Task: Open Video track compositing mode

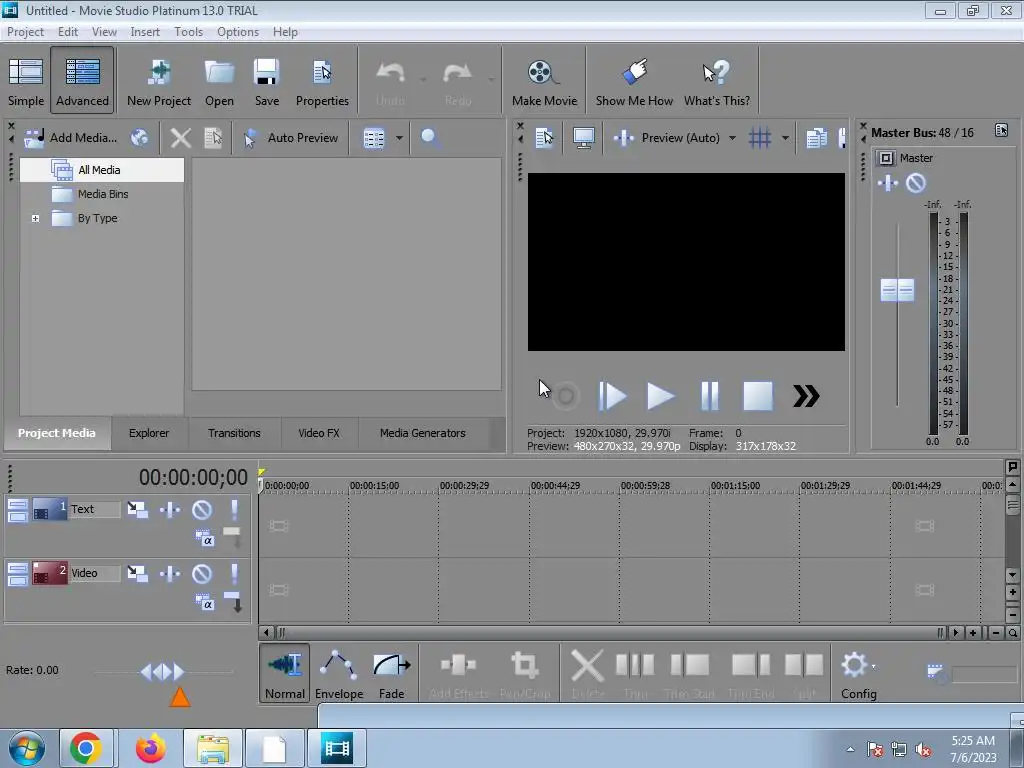Action: 204,601
